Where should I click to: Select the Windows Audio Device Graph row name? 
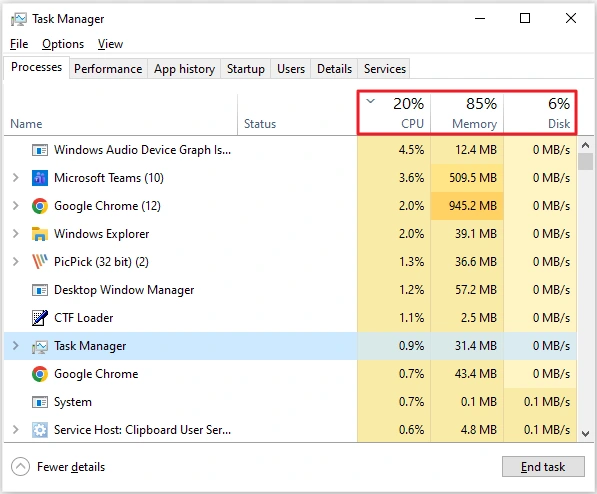(x=142, y=150)
